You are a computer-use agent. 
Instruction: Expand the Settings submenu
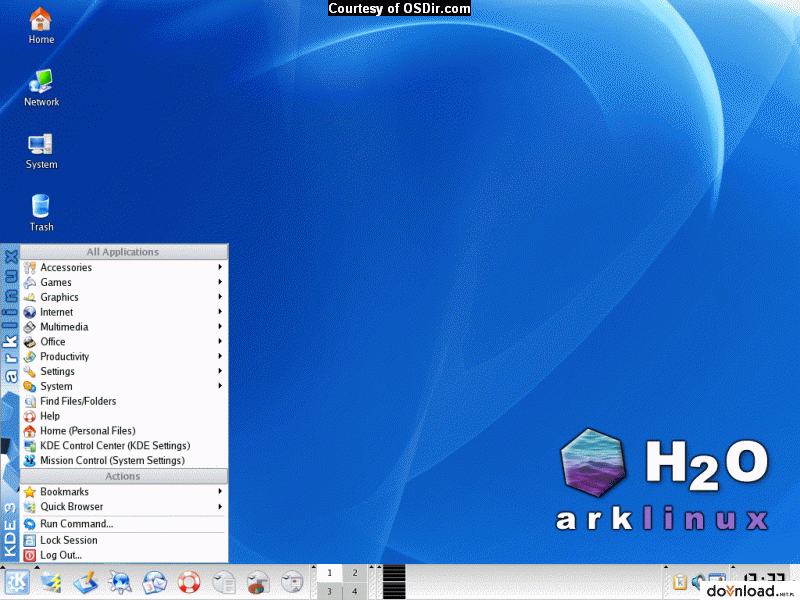tap(123, 371)
